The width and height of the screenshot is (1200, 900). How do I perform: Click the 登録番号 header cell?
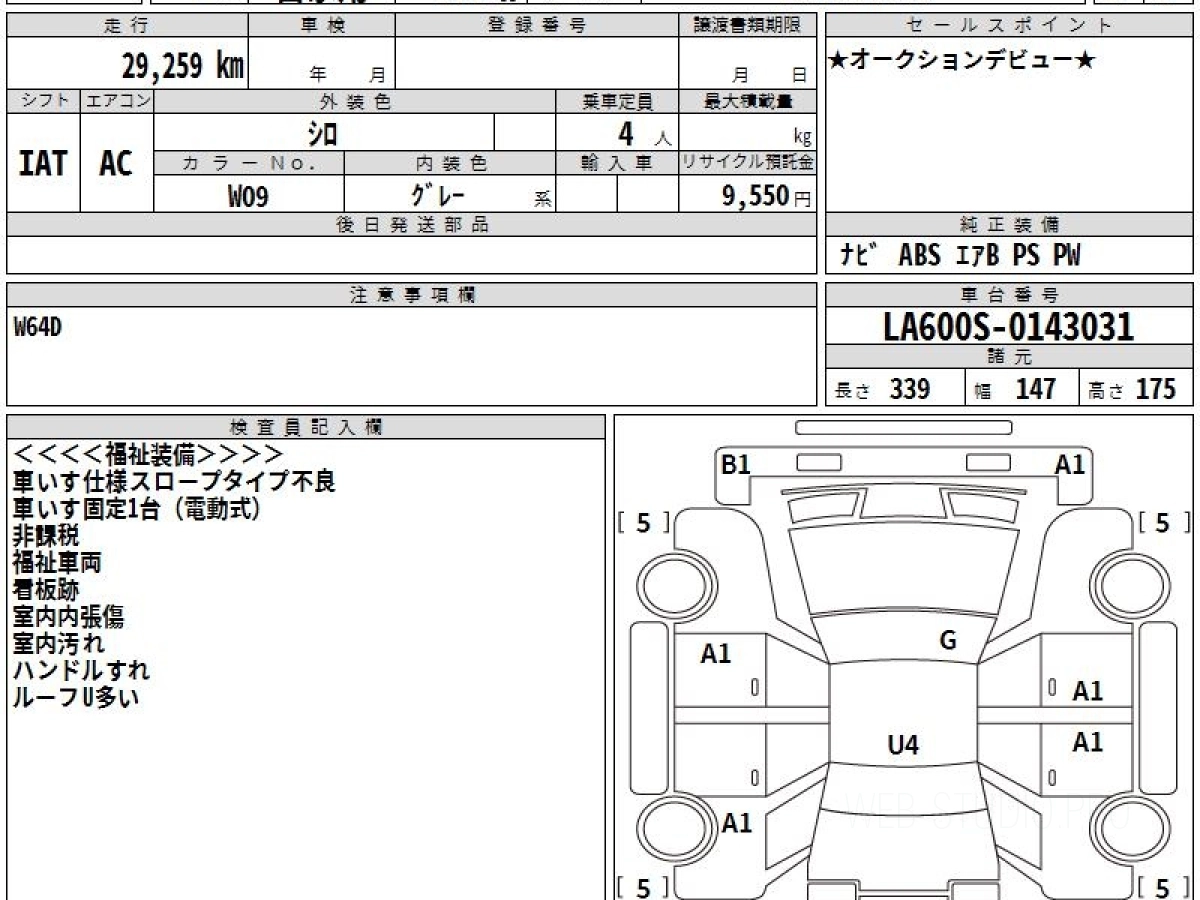tap(537, 26)
